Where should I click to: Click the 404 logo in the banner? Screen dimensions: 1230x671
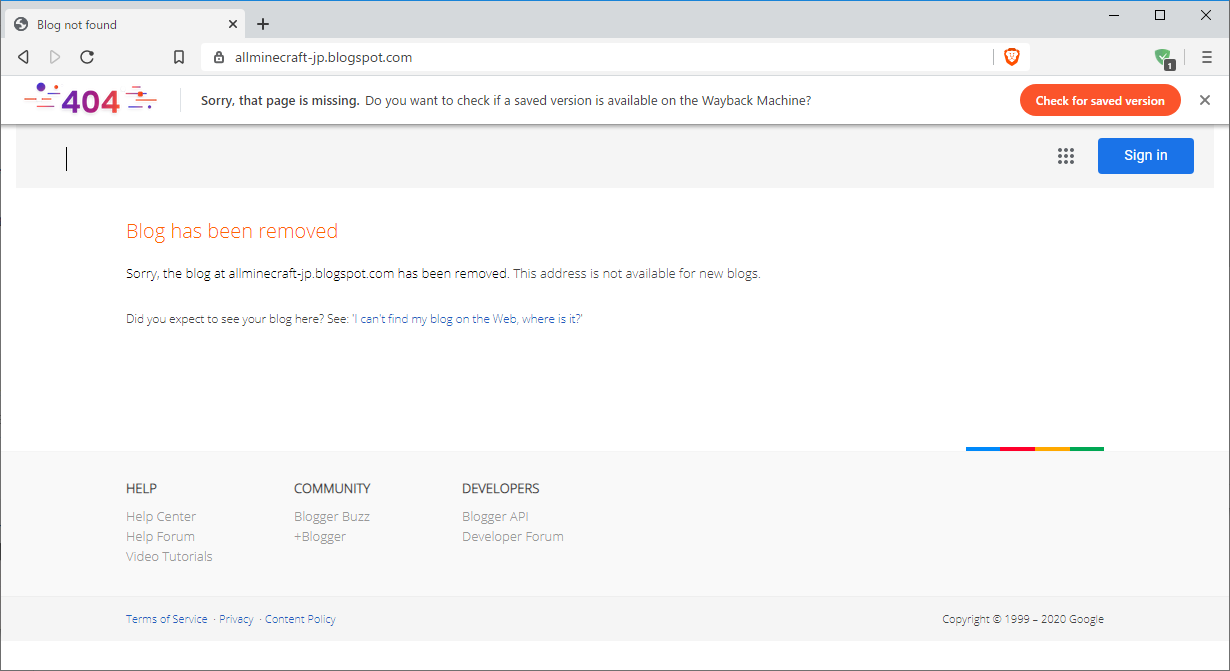[x=90, y=99]
